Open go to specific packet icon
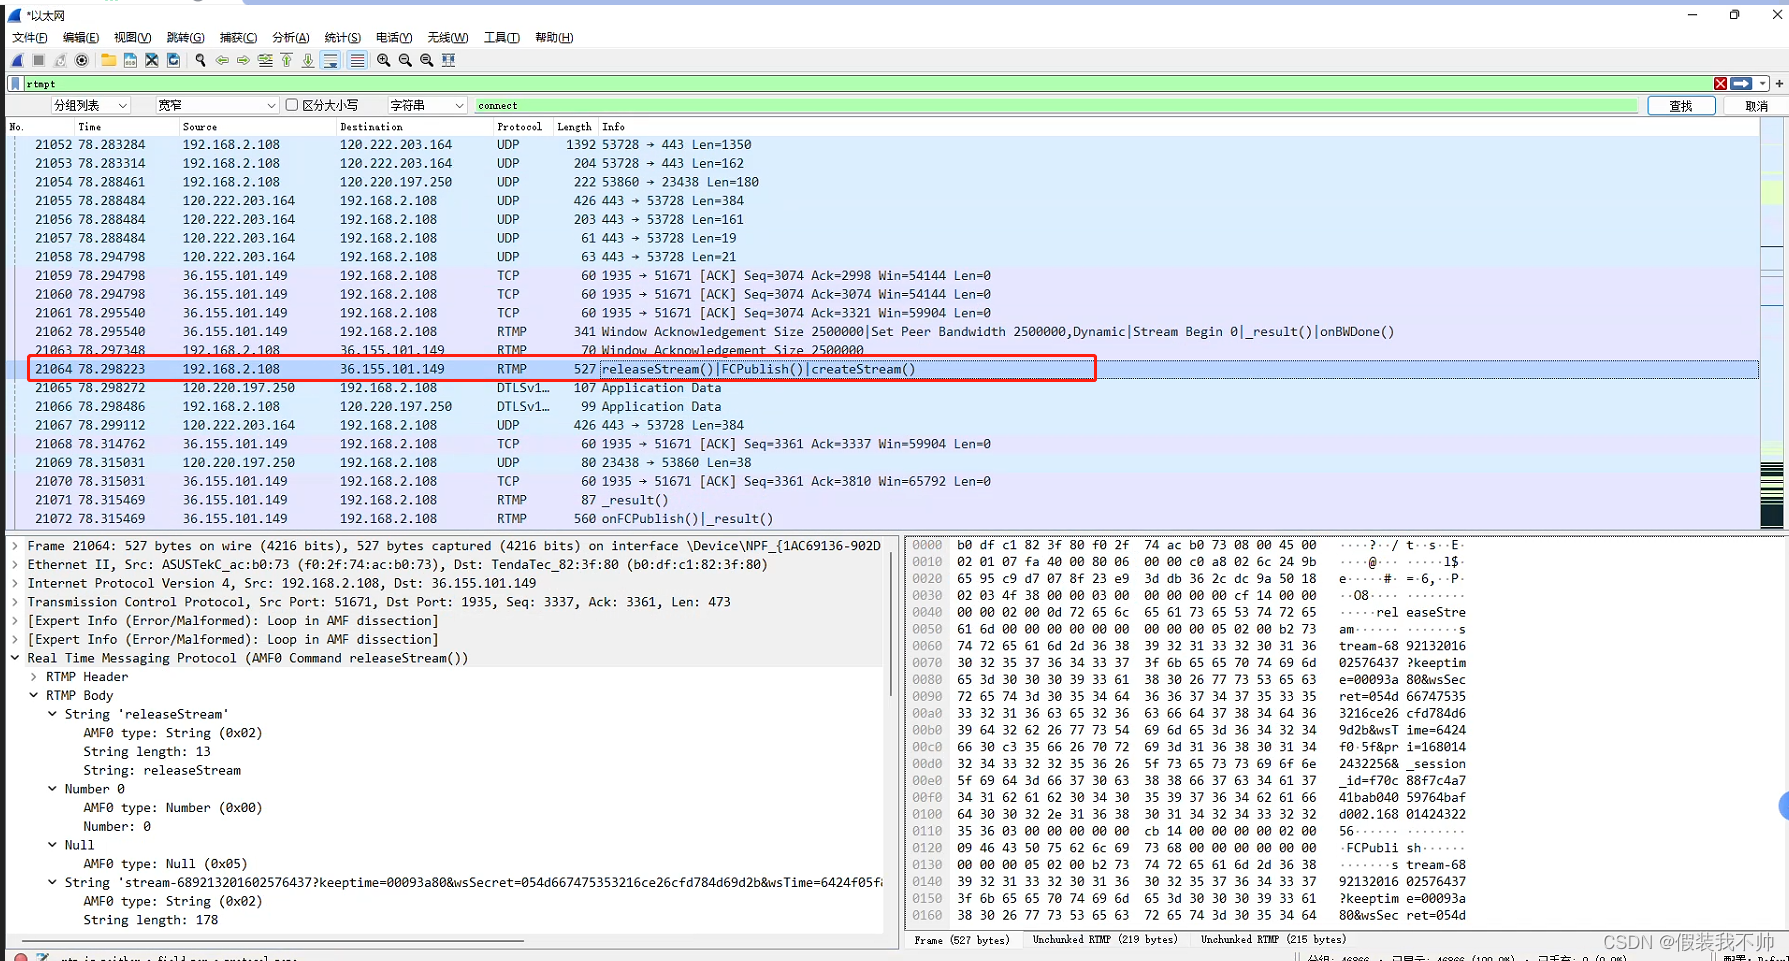The width and height of the screenshot is (1789, 961). point(265,60)
